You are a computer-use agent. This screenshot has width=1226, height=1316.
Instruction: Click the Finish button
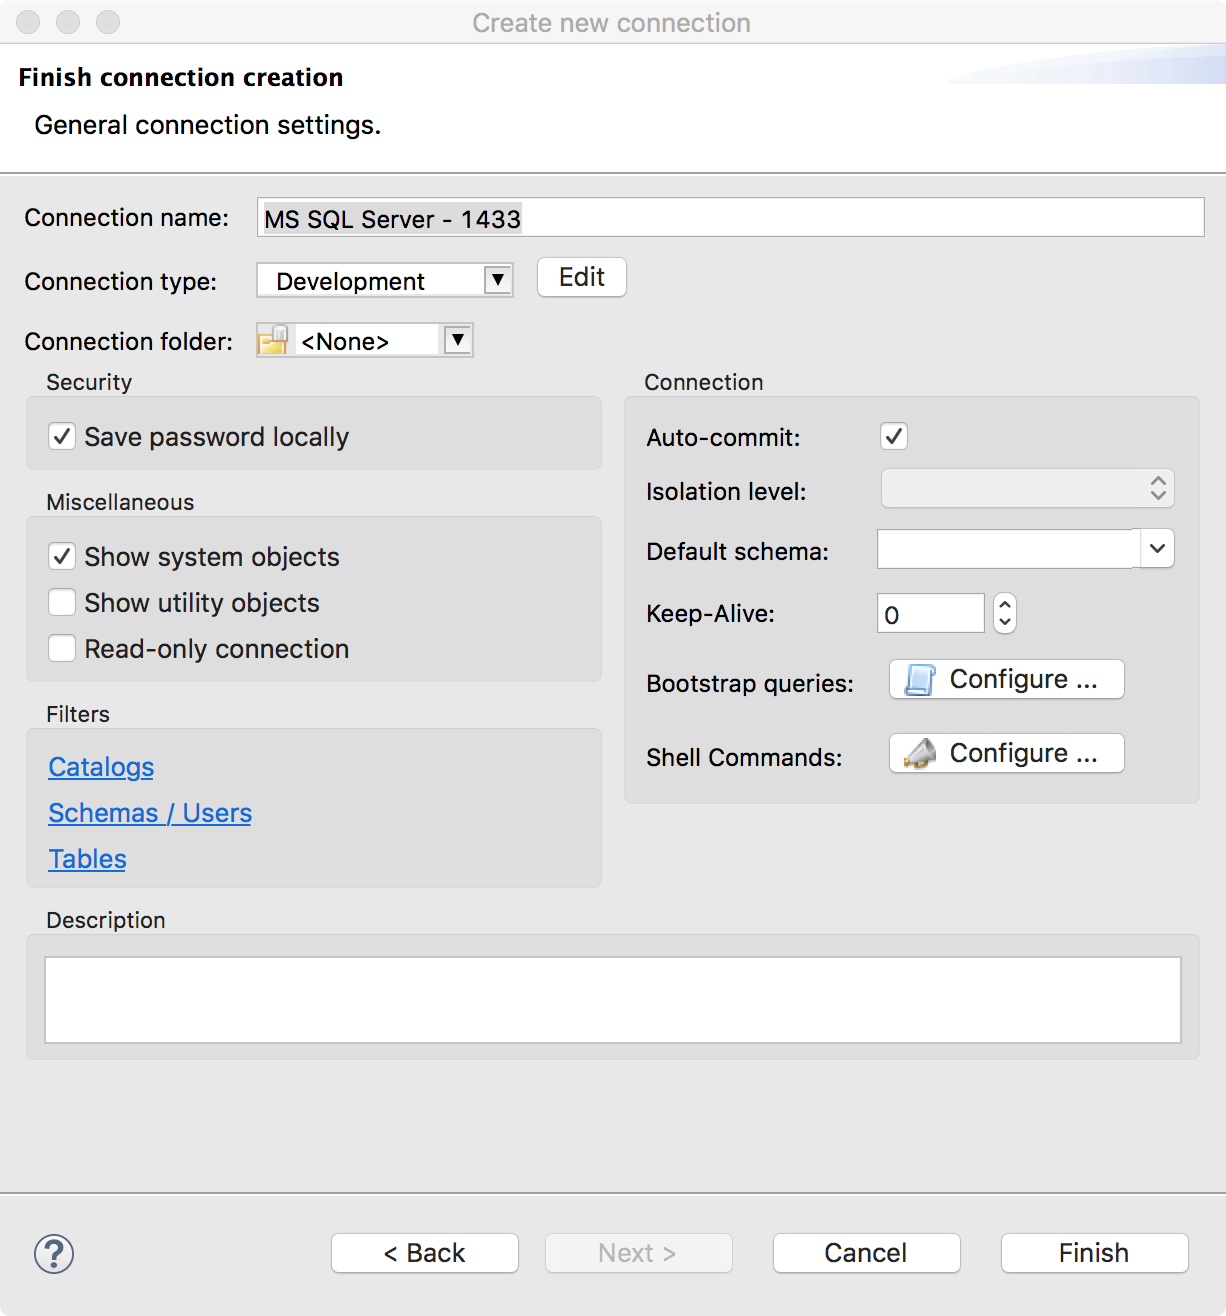(x=1094, y=1253)
